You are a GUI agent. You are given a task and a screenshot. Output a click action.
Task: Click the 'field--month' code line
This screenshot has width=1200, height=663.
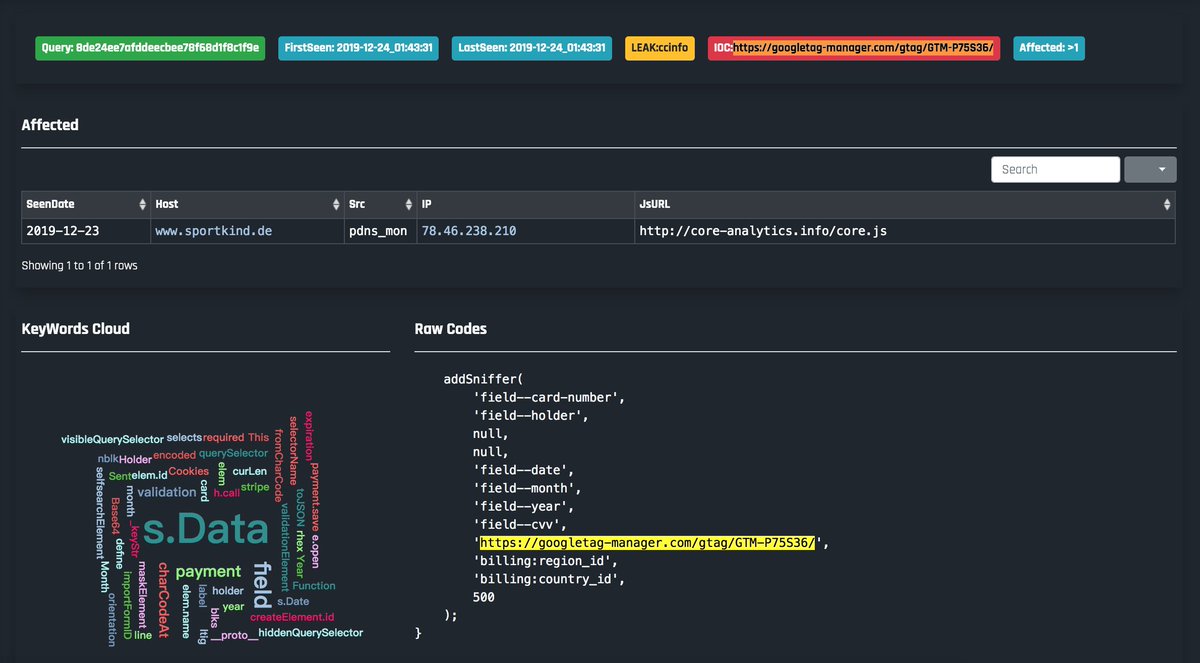pos(527,488)
